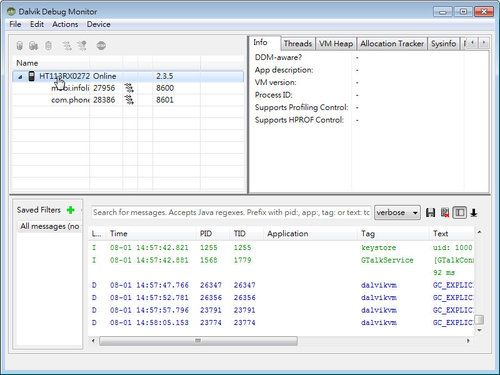Screen dimensions: 500x375
Task: Click the port value 8601
Action: [165, 100]
